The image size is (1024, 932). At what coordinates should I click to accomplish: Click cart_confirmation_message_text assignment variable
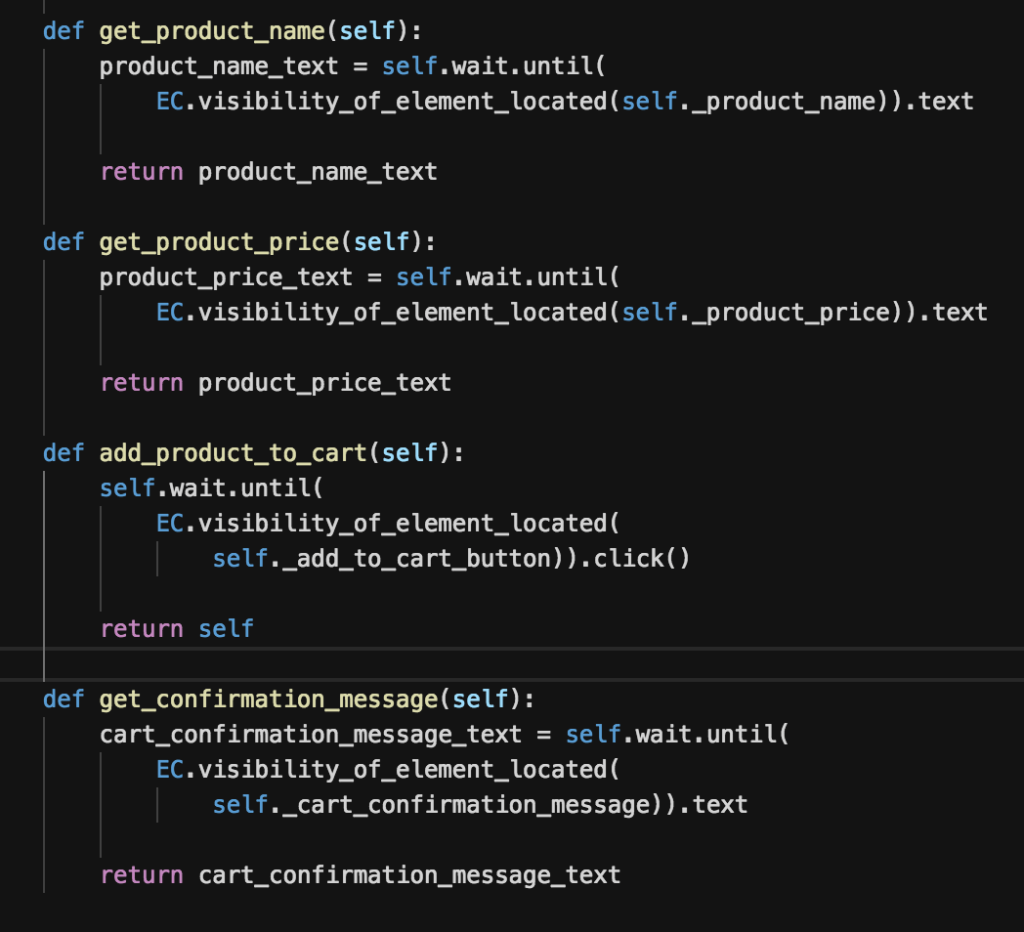tap(311, 735)
